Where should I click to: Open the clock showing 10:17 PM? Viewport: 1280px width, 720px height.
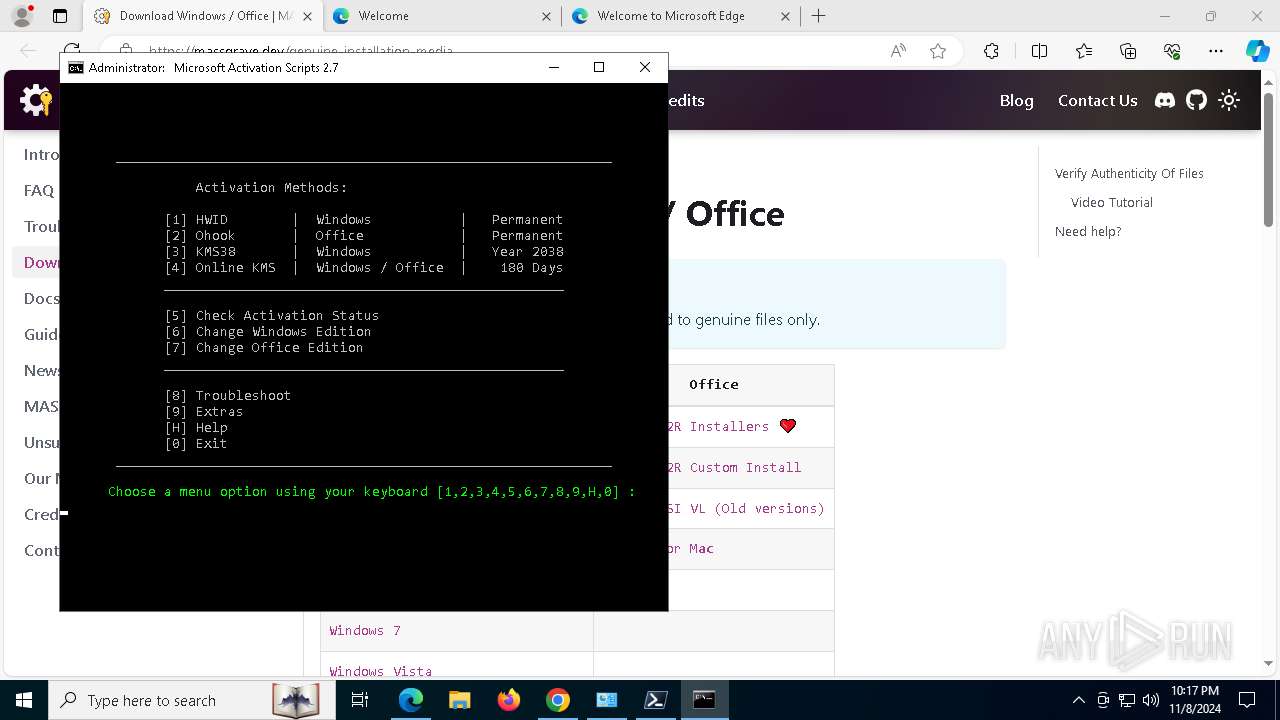tap(1194, 700)
